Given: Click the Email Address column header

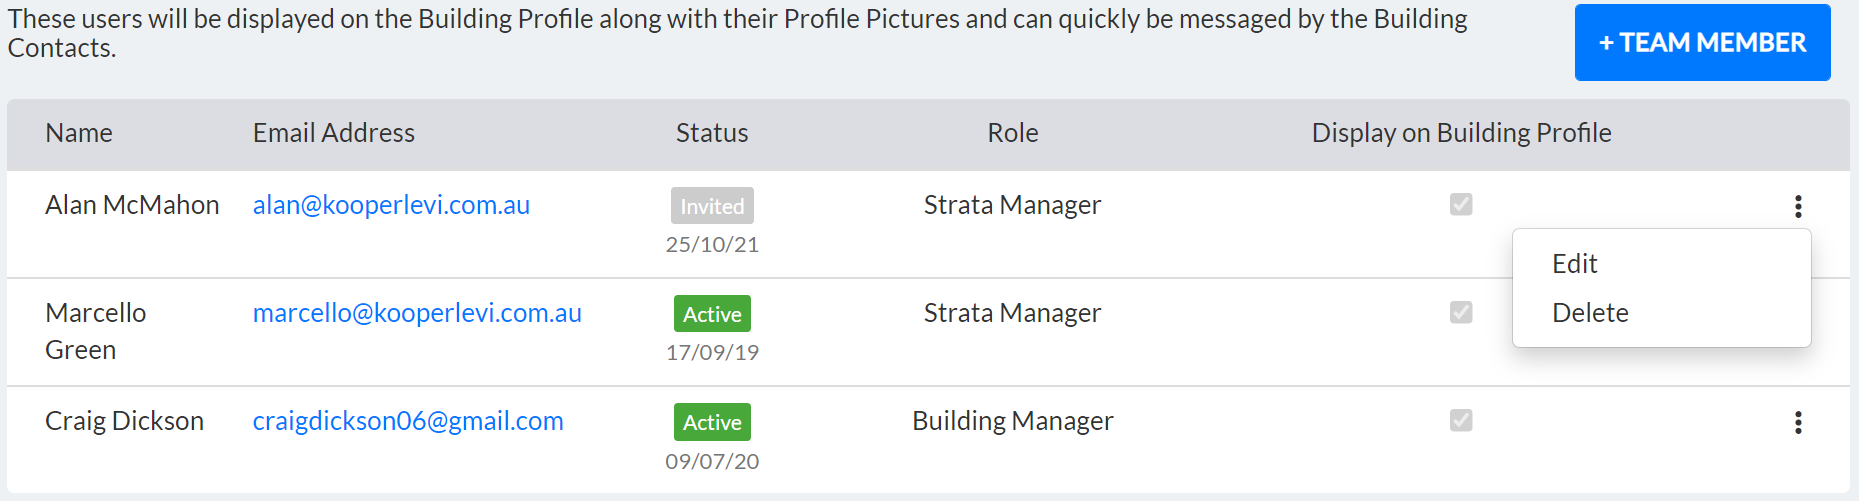Looking at the screenshot, I should point(333,133).
